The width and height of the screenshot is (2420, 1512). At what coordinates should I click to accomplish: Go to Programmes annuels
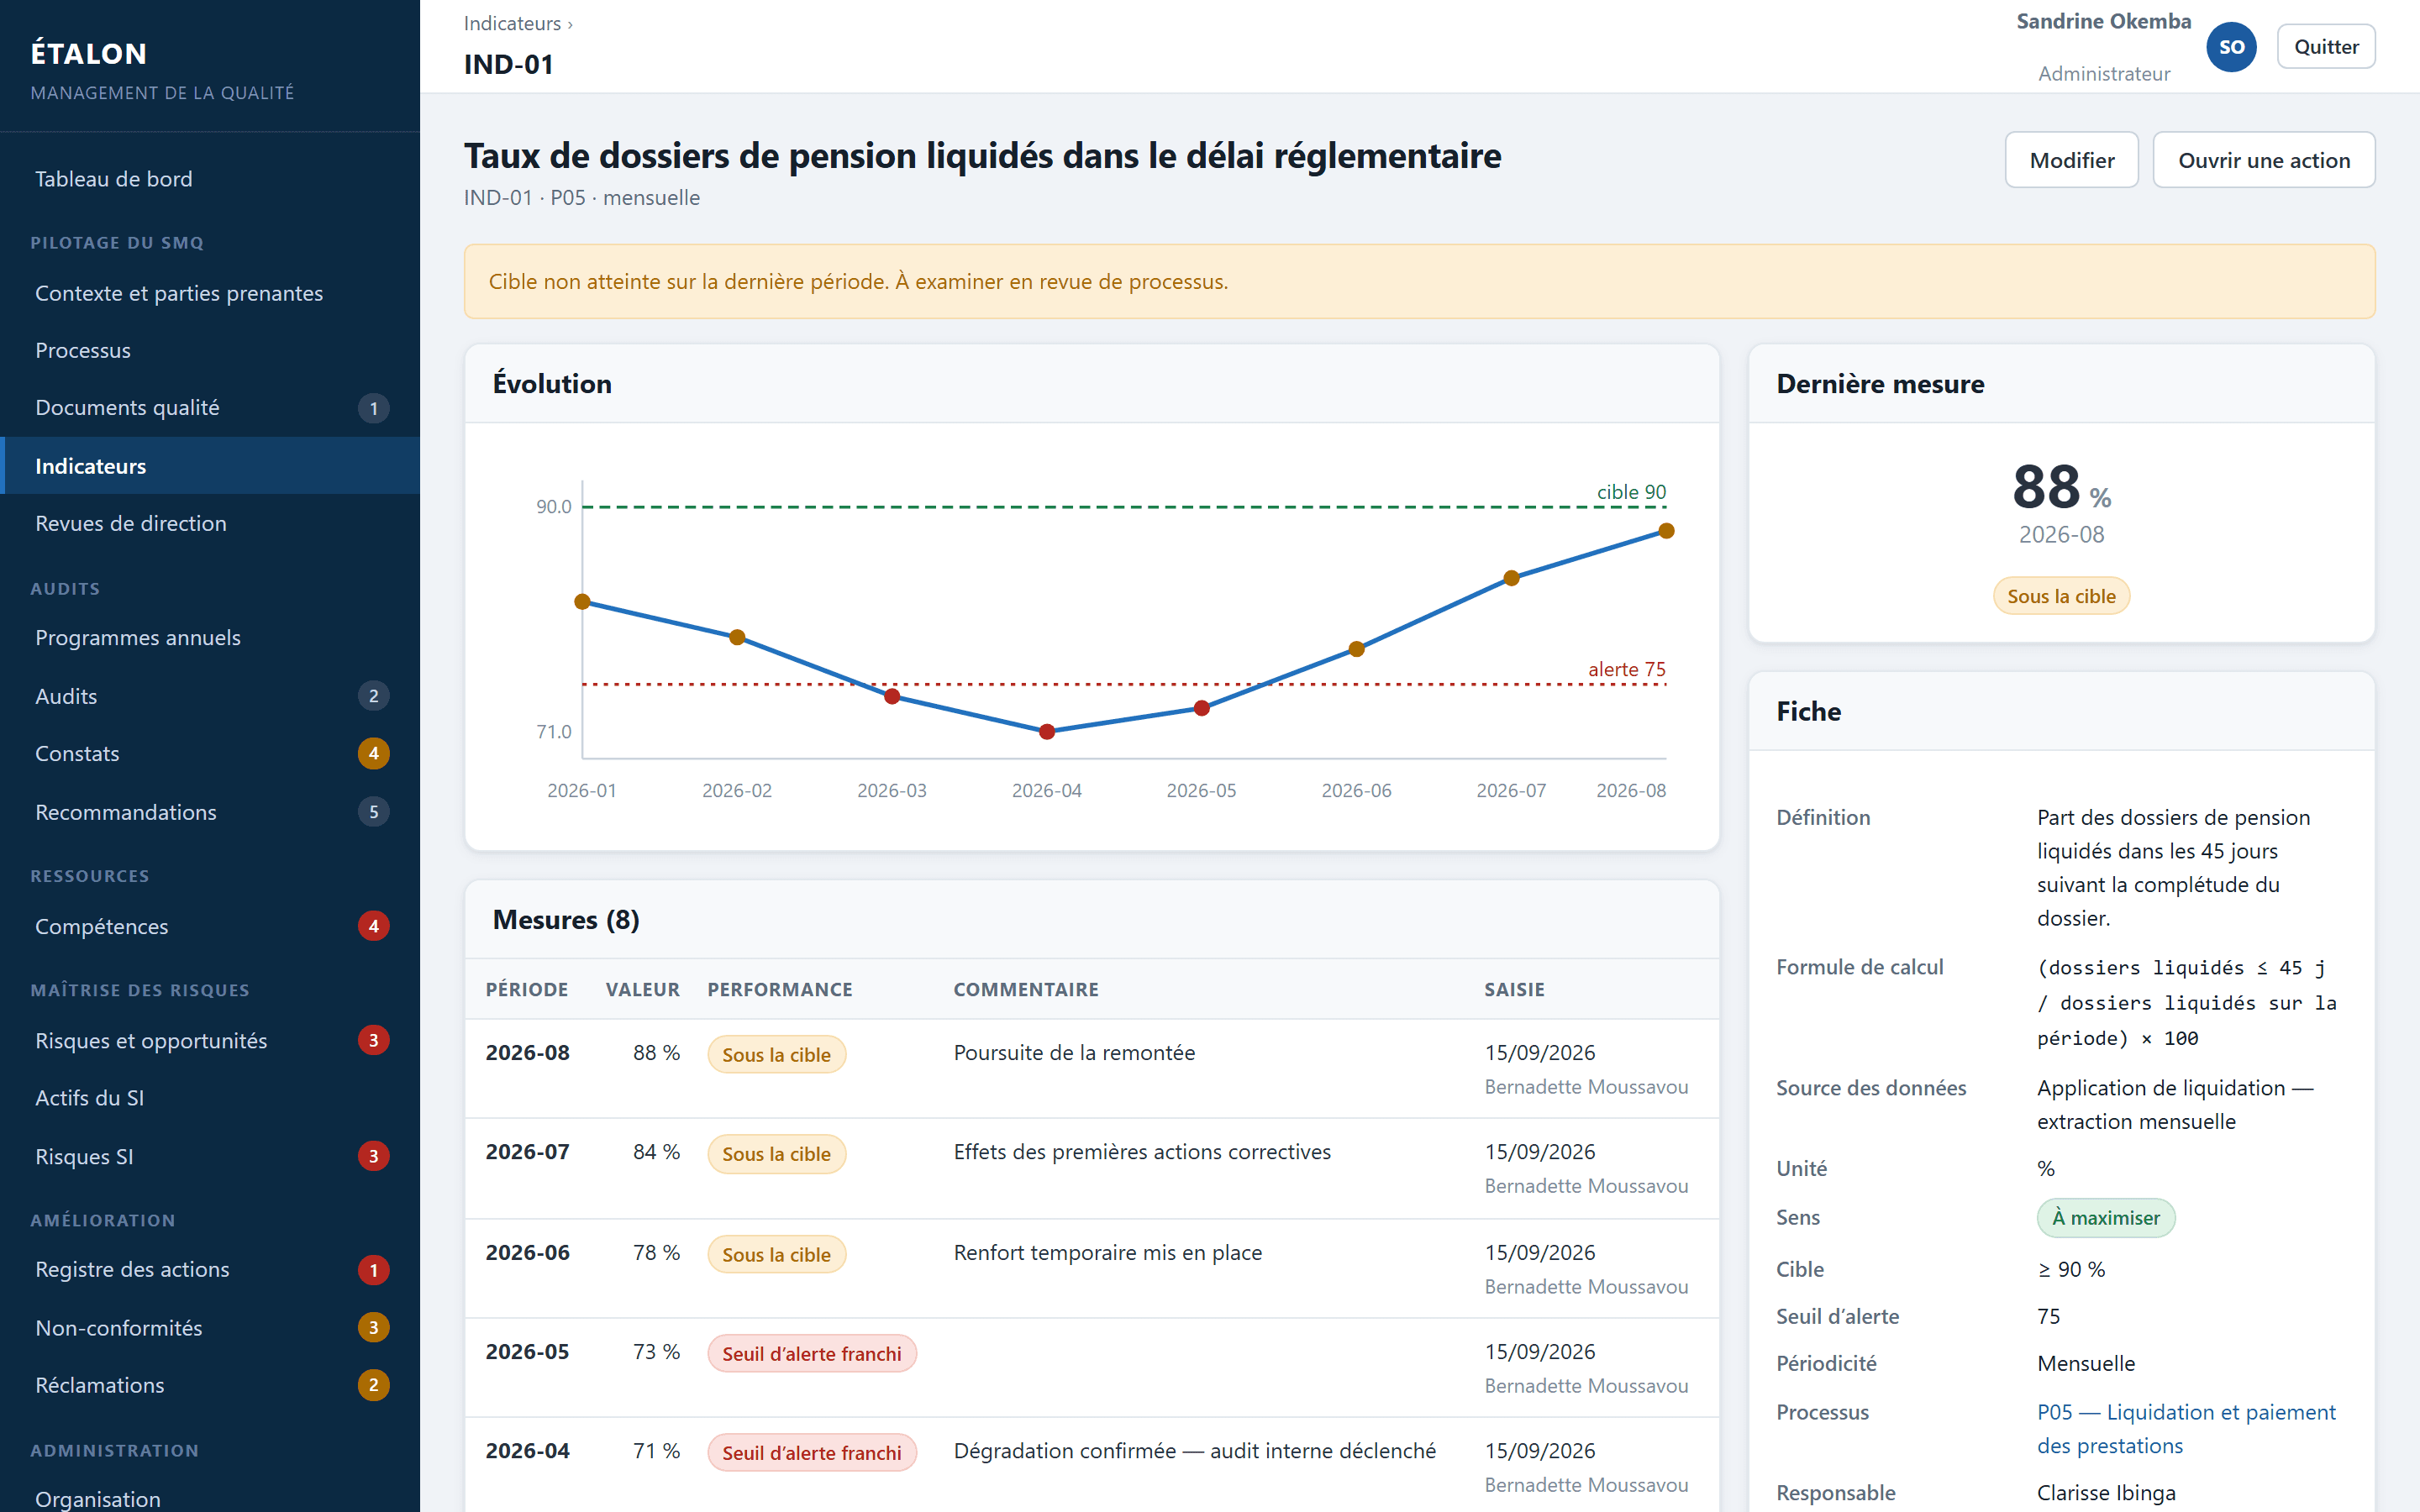(210, 638)
